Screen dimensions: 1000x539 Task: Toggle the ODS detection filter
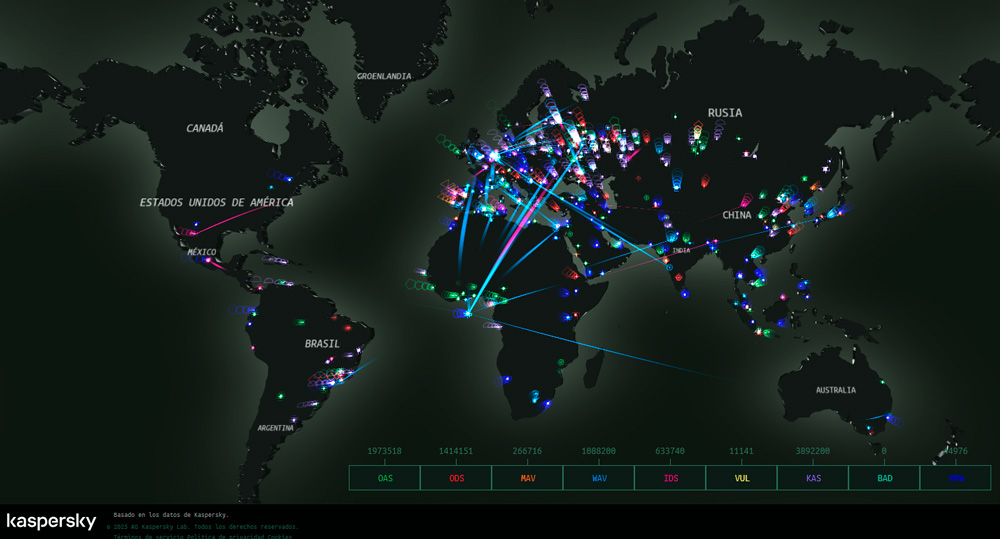pos(456,478)
